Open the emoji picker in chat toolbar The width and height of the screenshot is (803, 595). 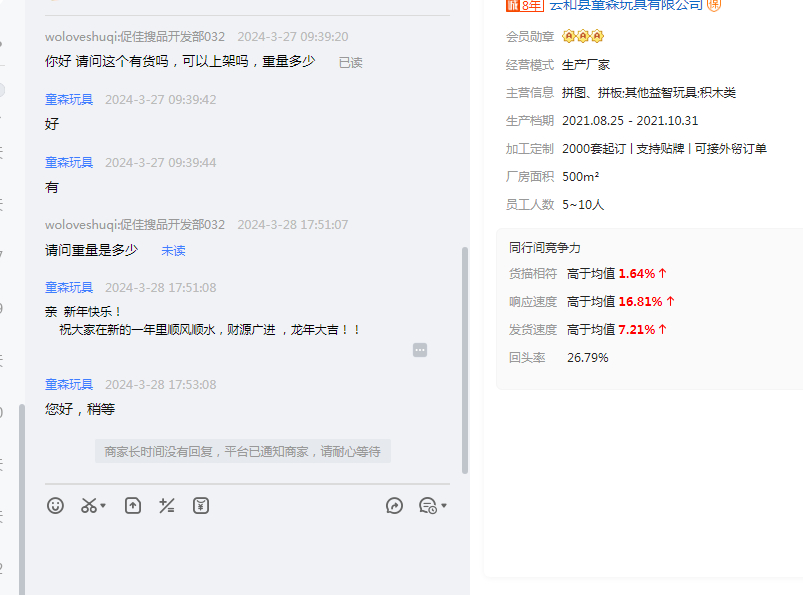(56, 506)
